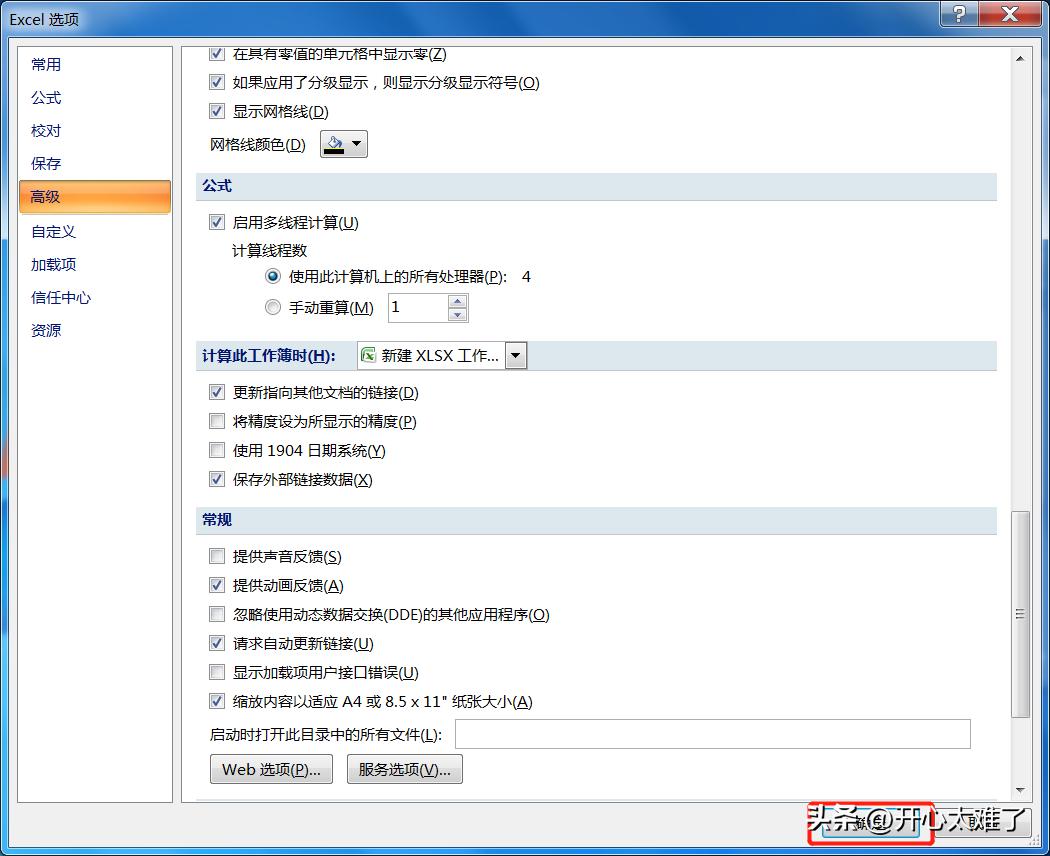Click the scrollbar up arrow
Image resolution: width=1050 pixels, height=856 pixels.
pyautogui.click(x=1020, y=58)
